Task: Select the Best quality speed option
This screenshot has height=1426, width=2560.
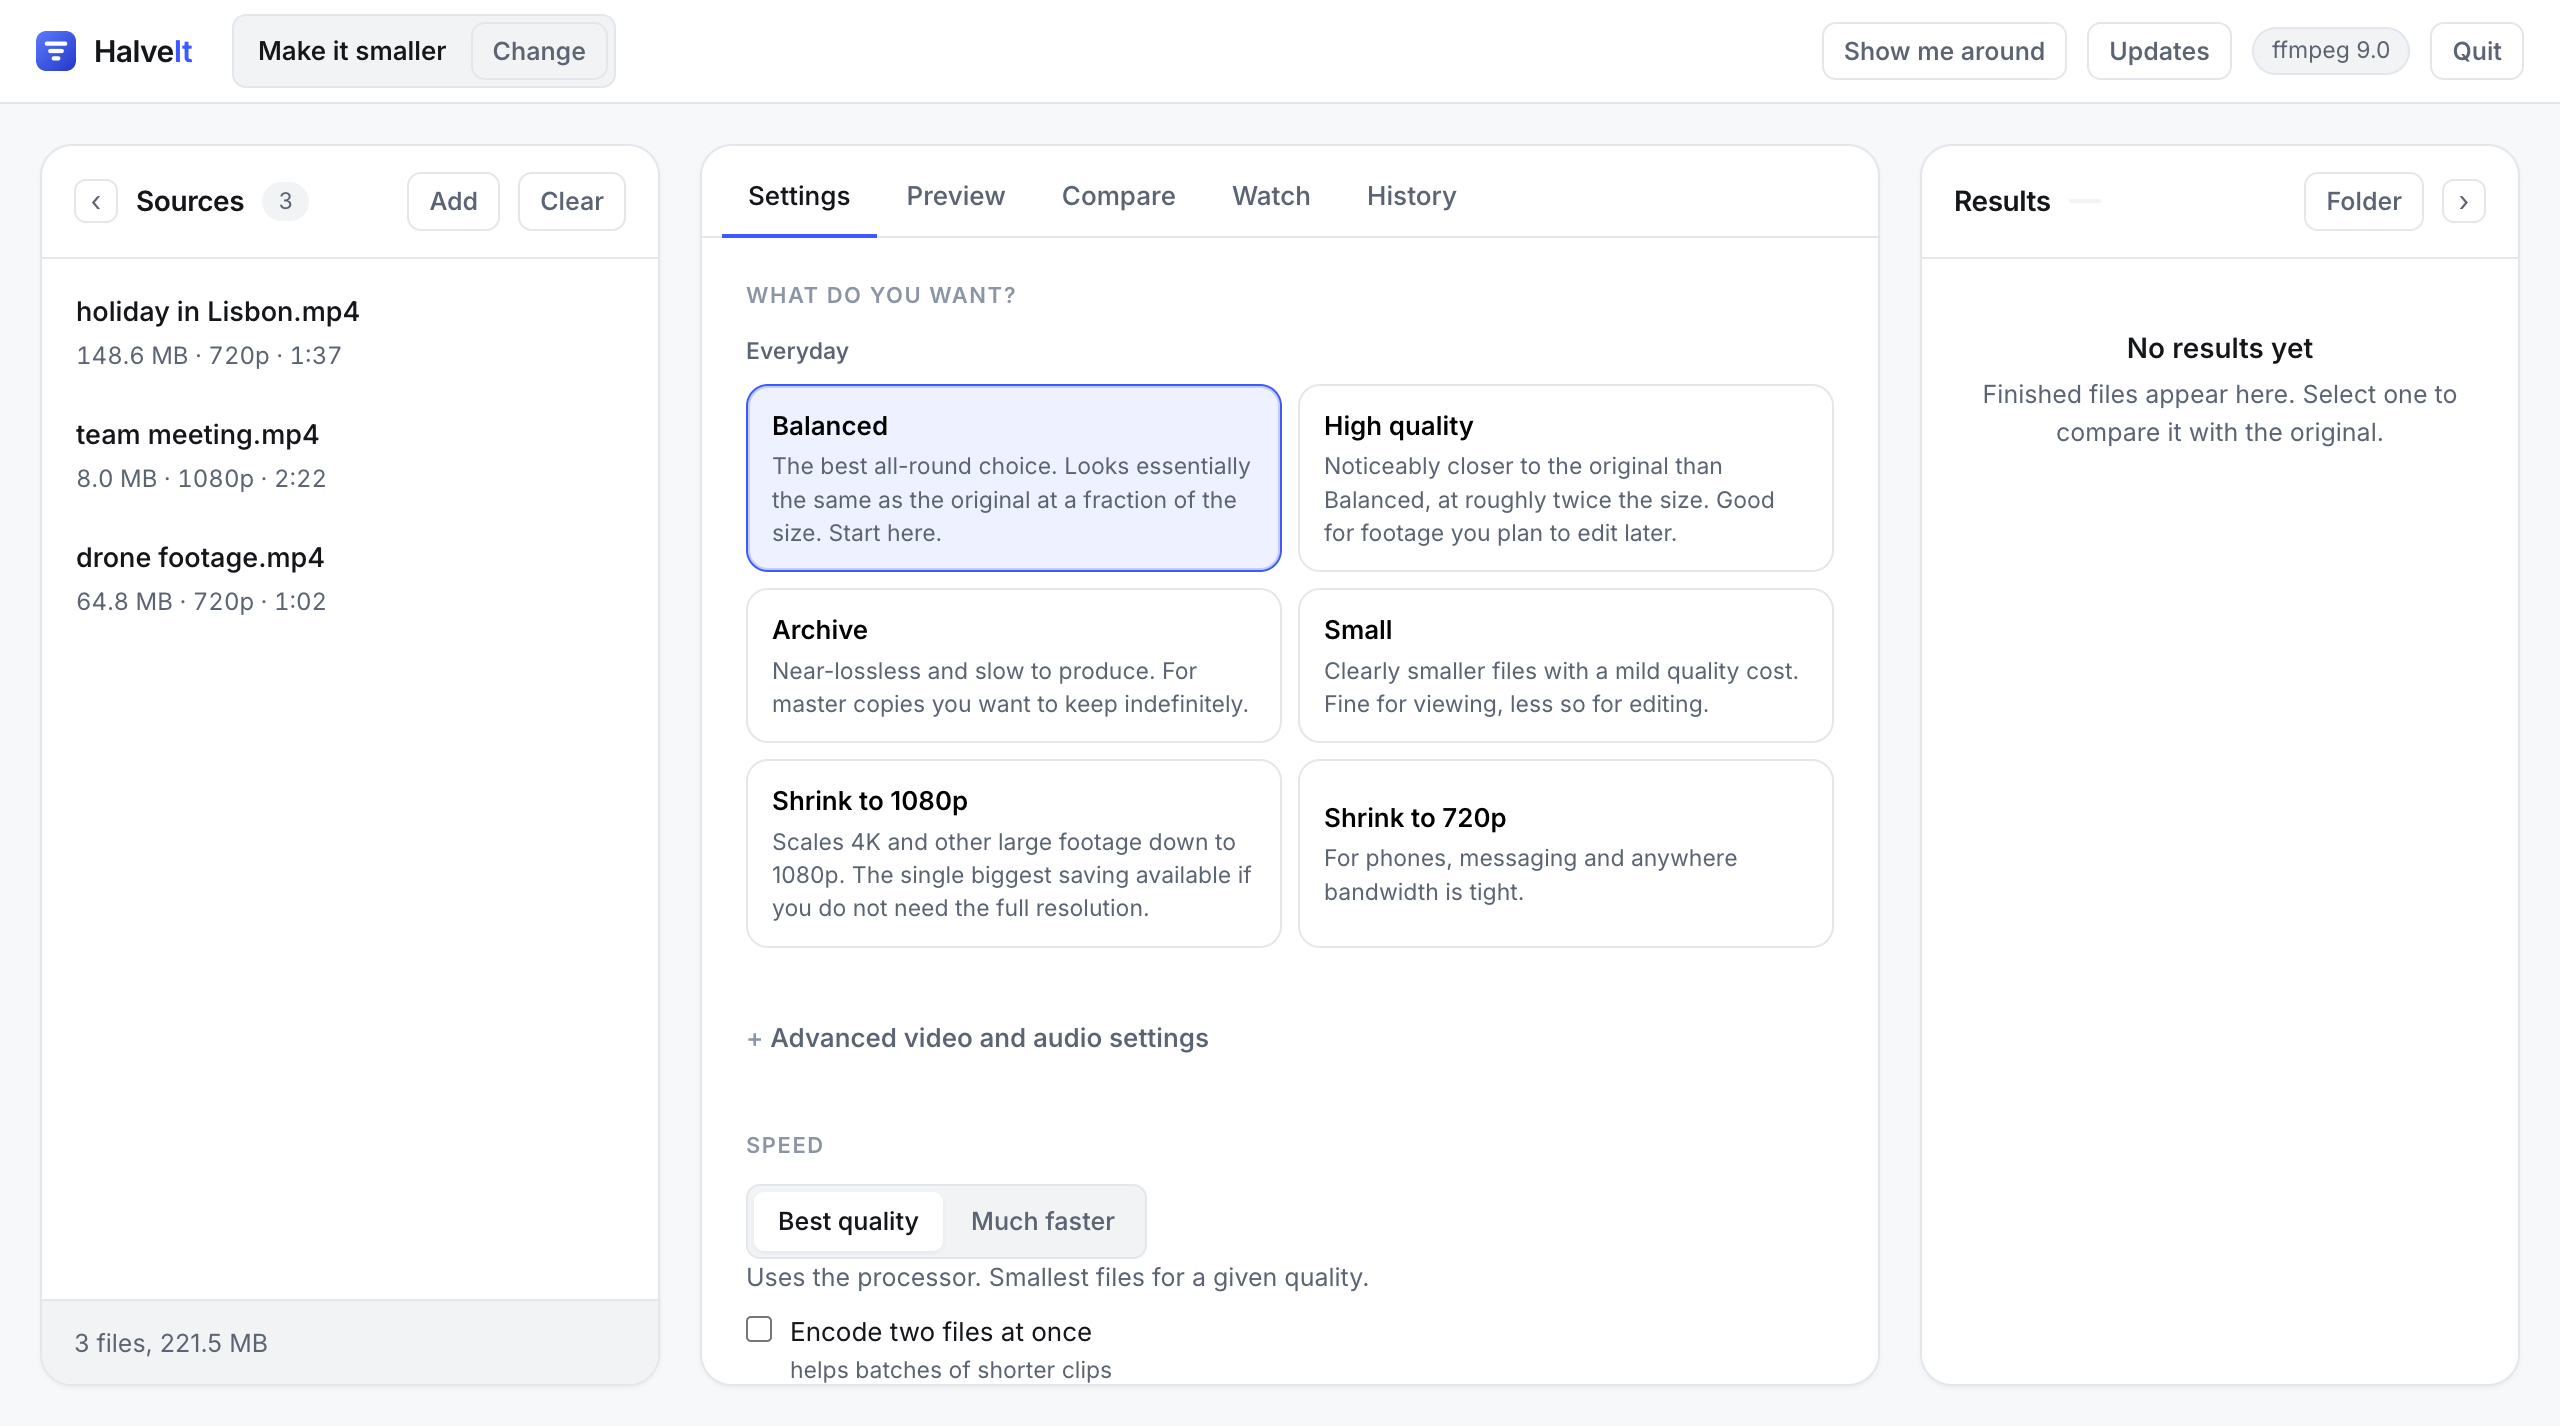Action: [848, 1221]
